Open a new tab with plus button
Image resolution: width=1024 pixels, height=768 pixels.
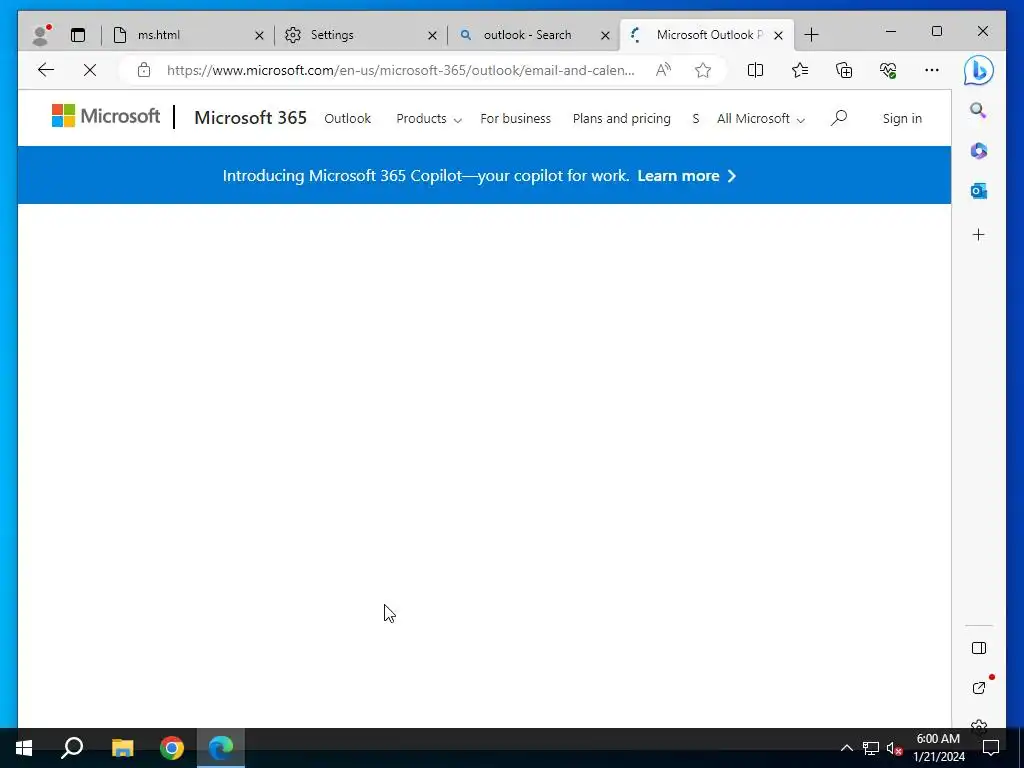pos(812,35)
